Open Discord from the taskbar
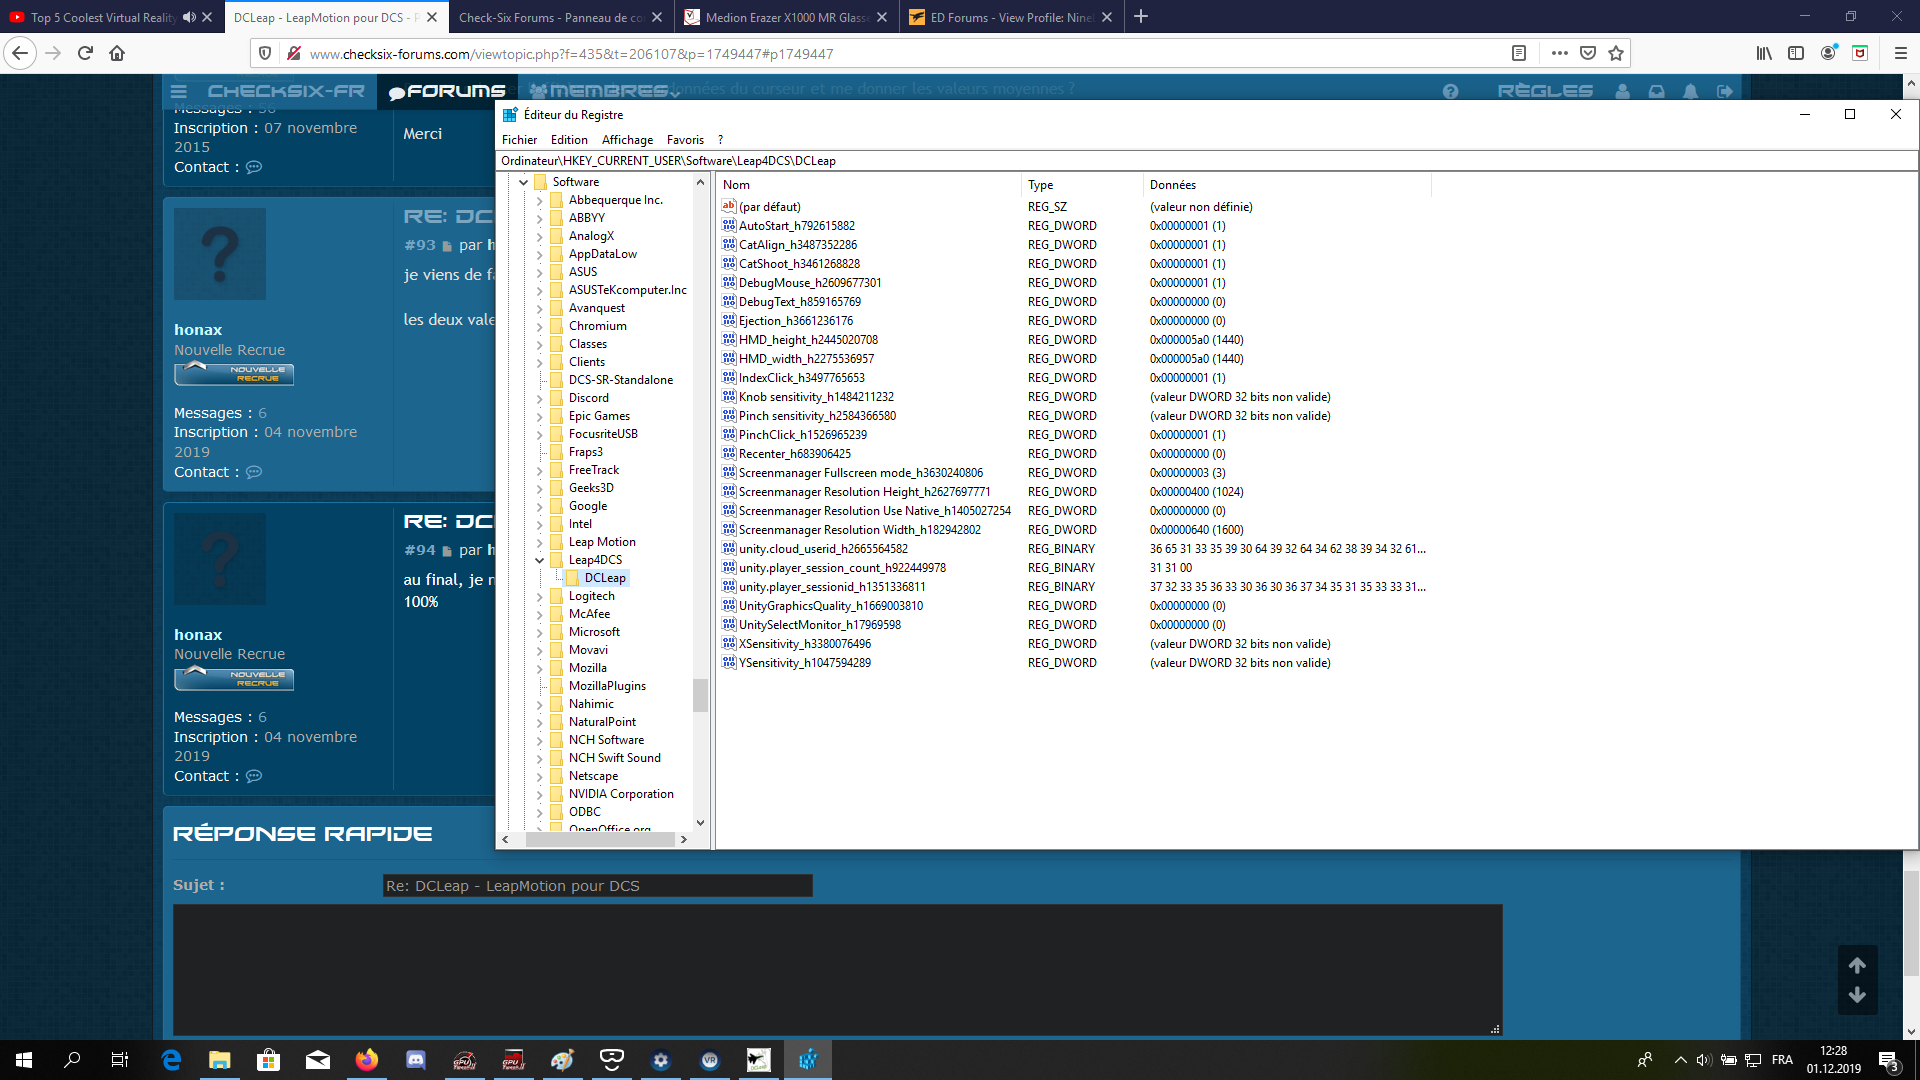 click(x=416, y=1060)
